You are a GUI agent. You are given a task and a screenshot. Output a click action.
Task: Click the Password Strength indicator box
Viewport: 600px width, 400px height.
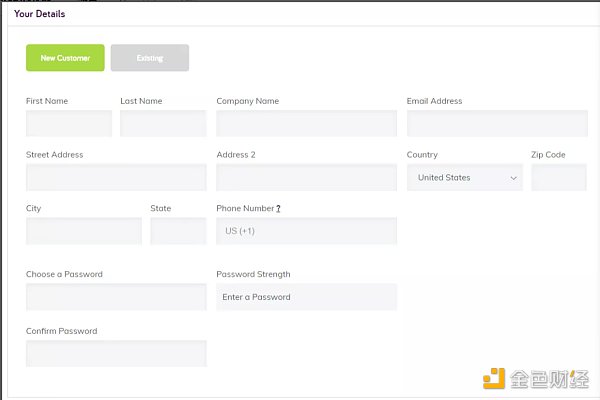point(306,297)
